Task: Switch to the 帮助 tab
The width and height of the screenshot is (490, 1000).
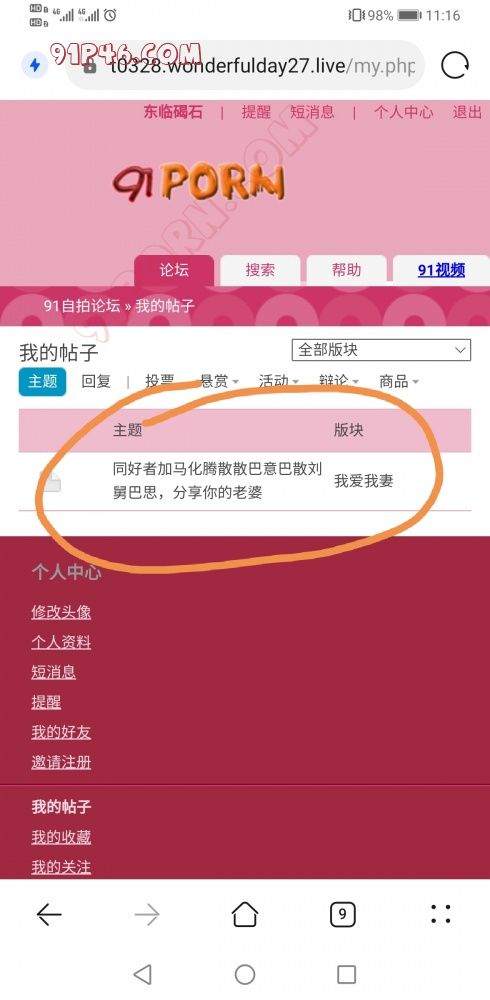Action: (x=346, y=270)
